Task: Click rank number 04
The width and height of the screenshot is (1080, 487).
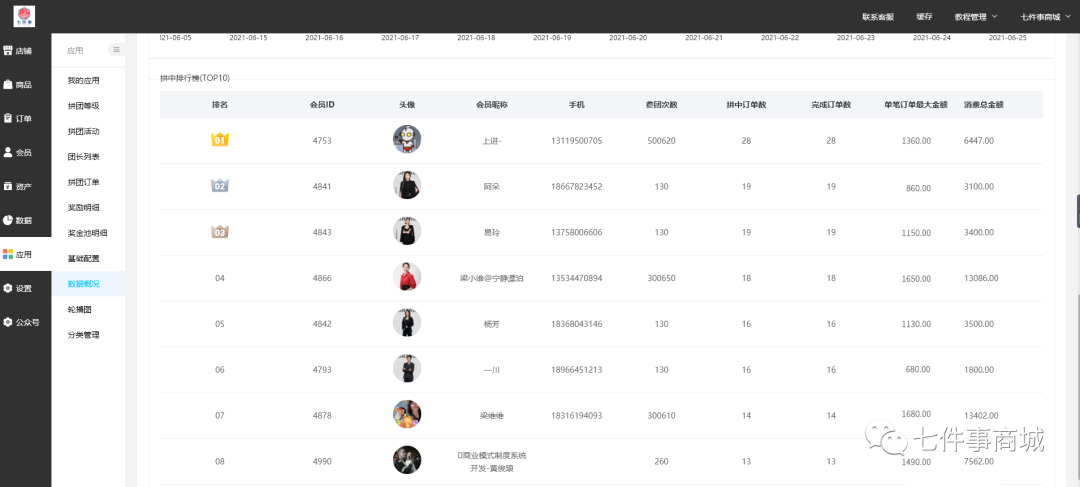Action: coord(220,278)
